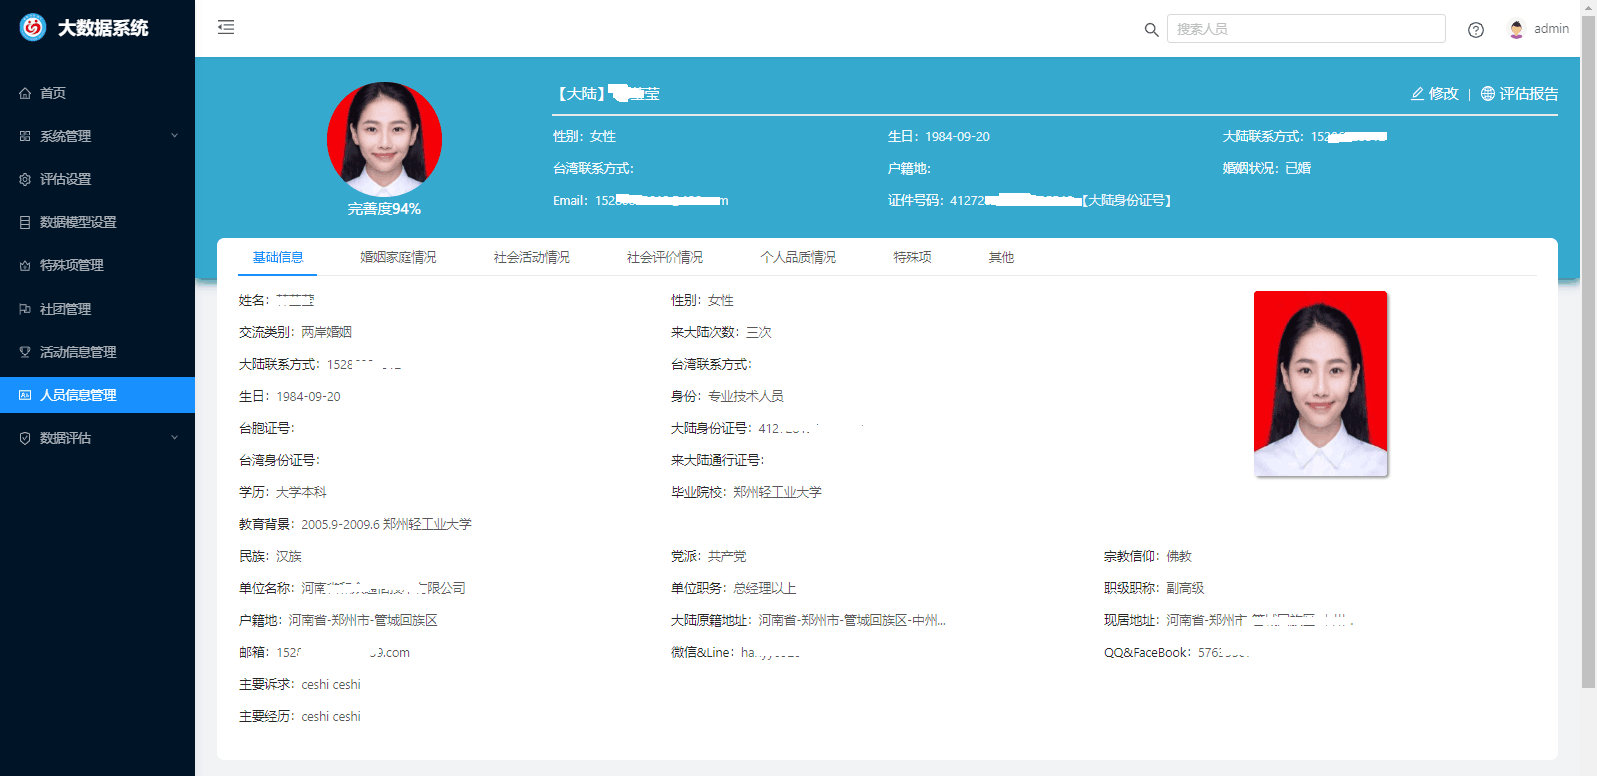This screenshot has width=1597, height=776.
Task: Open the admin account dropdown
Action: 1551,29
